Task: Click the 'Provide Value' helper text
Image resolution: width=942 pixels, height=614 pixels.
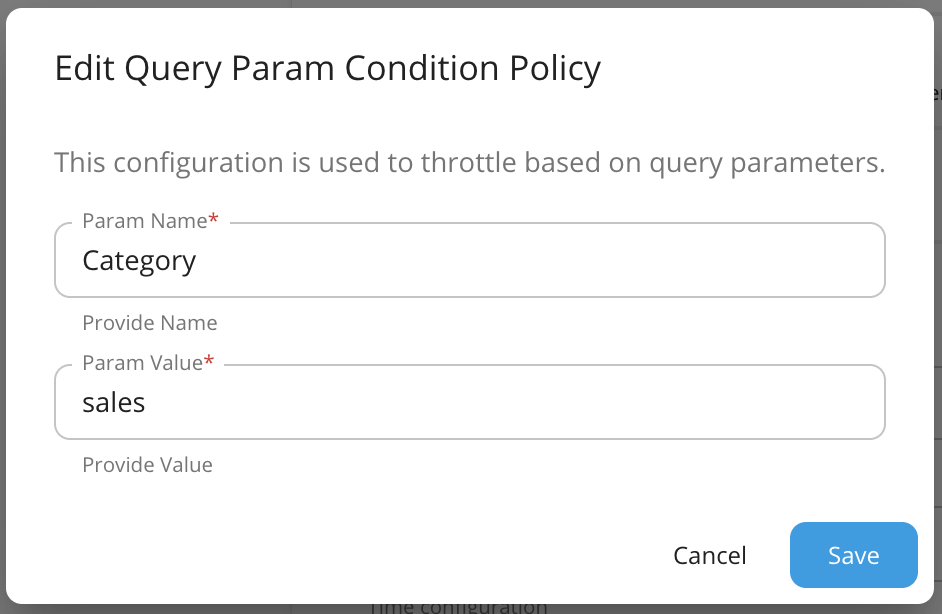Action: pos(147,465)
